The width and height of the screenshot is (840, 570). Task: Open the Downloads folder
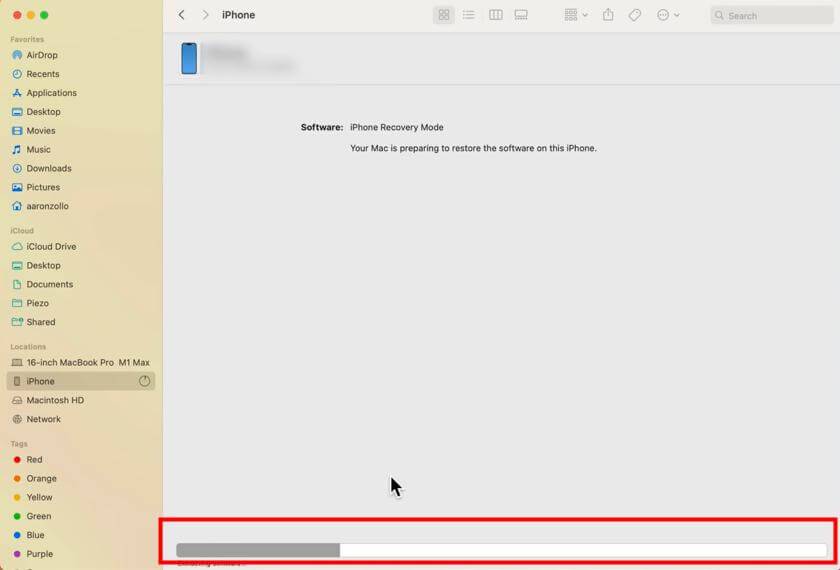pyautogui.click(x=80, y=168)
